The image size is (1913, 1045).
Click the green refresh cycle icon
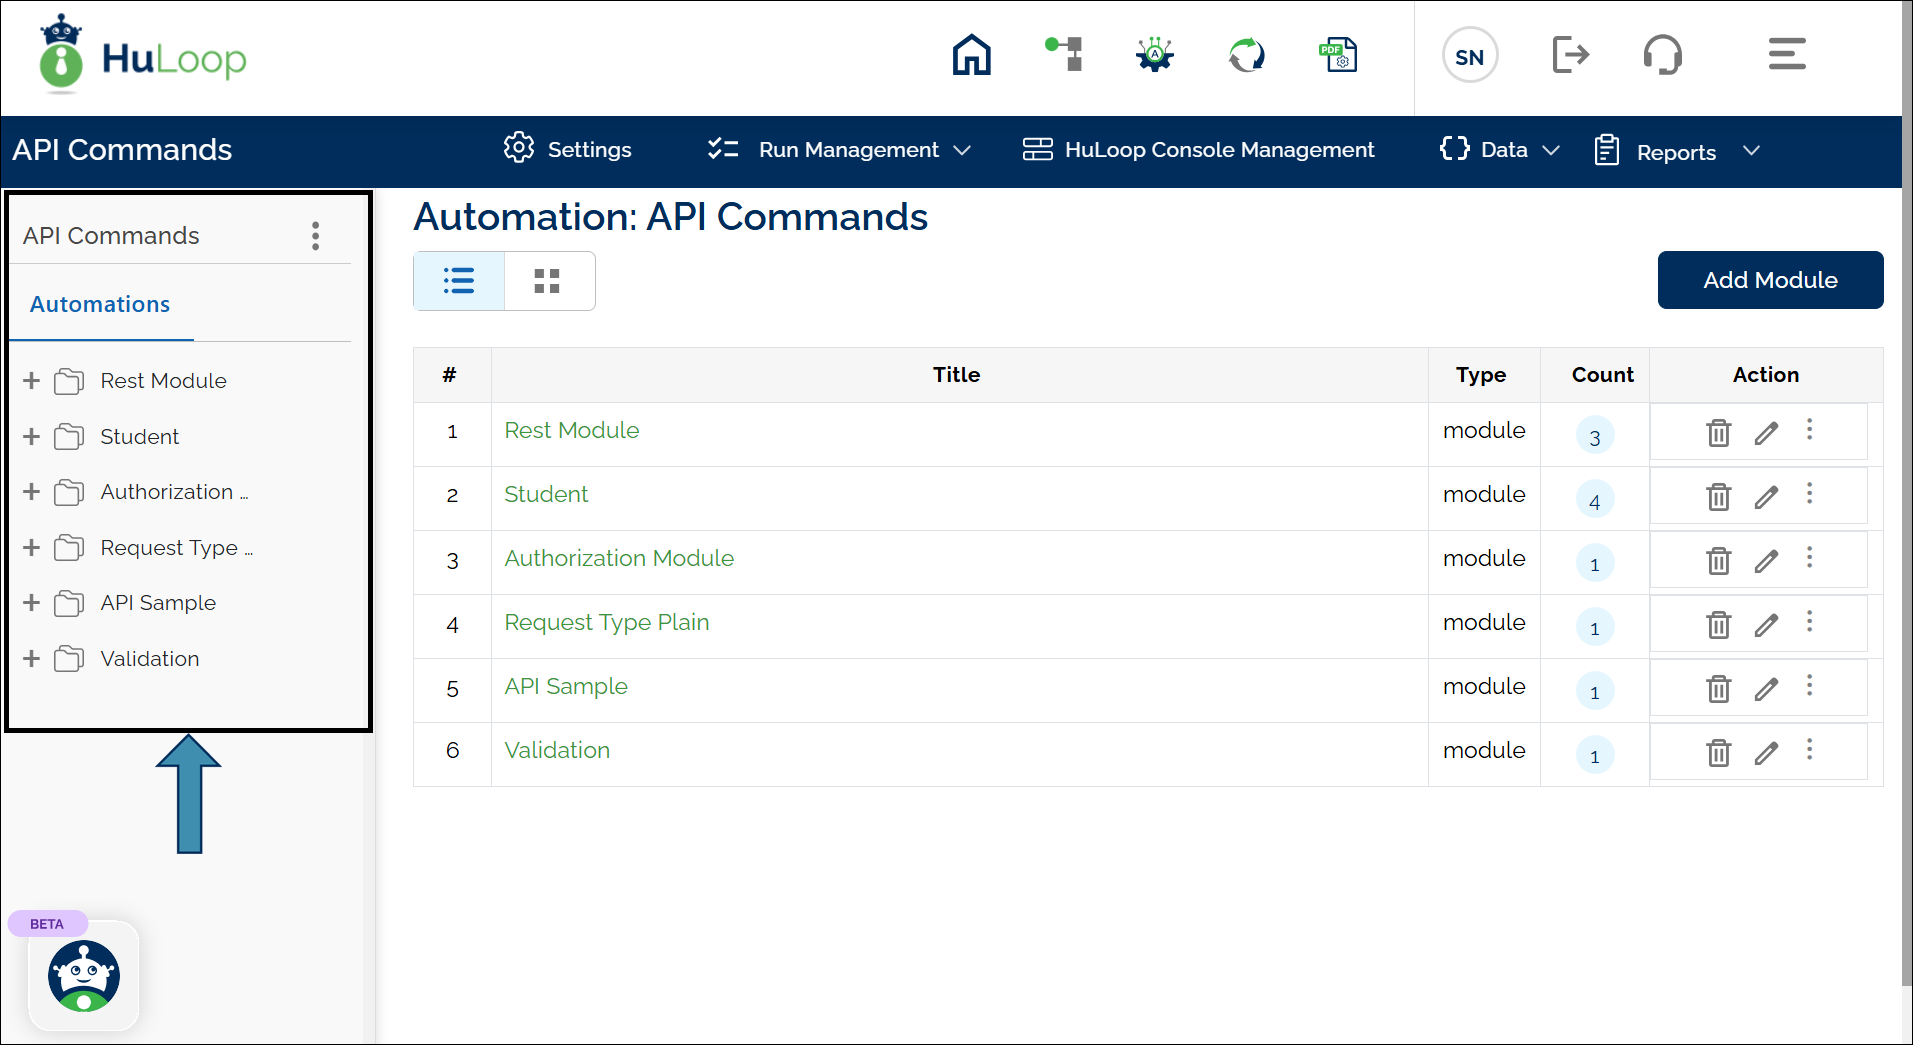click(x=1246, y=55)
